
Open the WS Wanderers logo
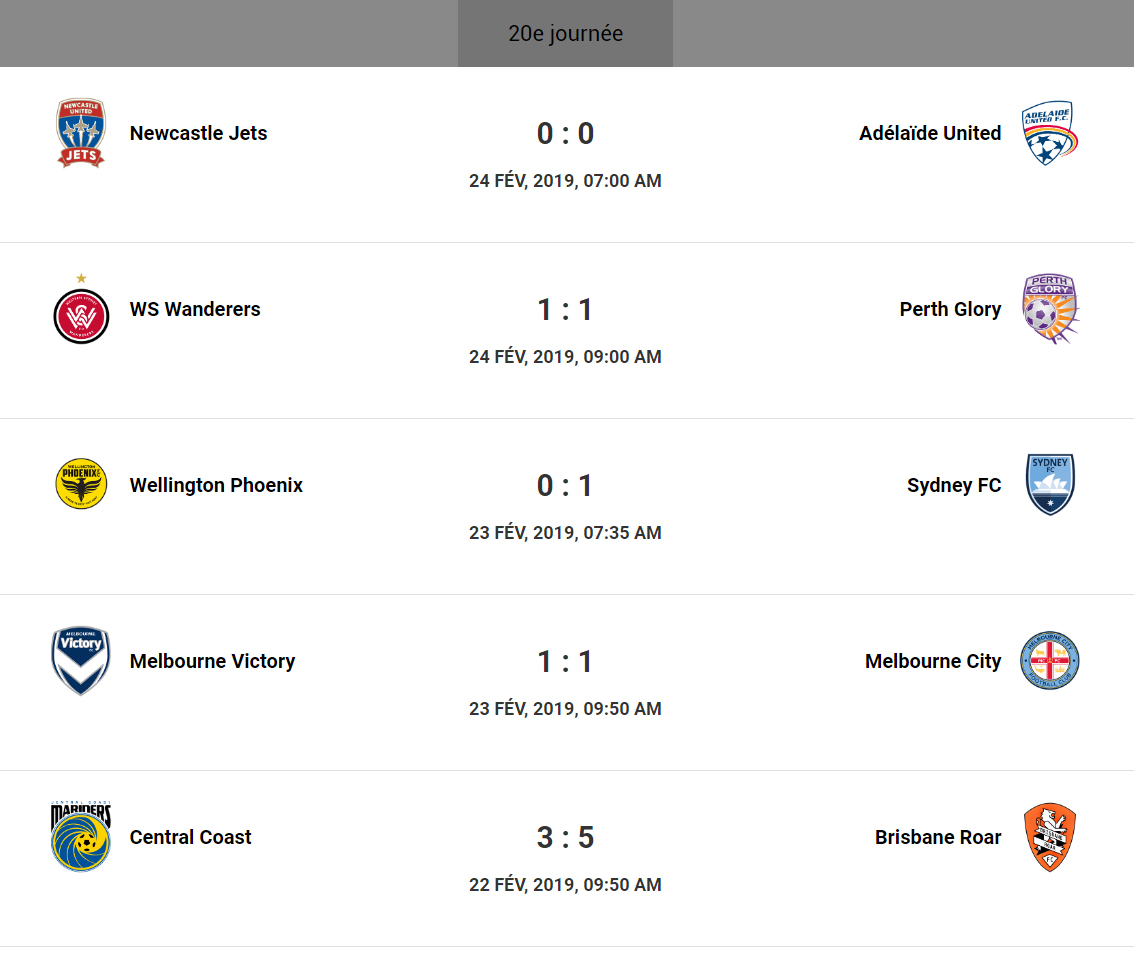[x=81, y=315]
